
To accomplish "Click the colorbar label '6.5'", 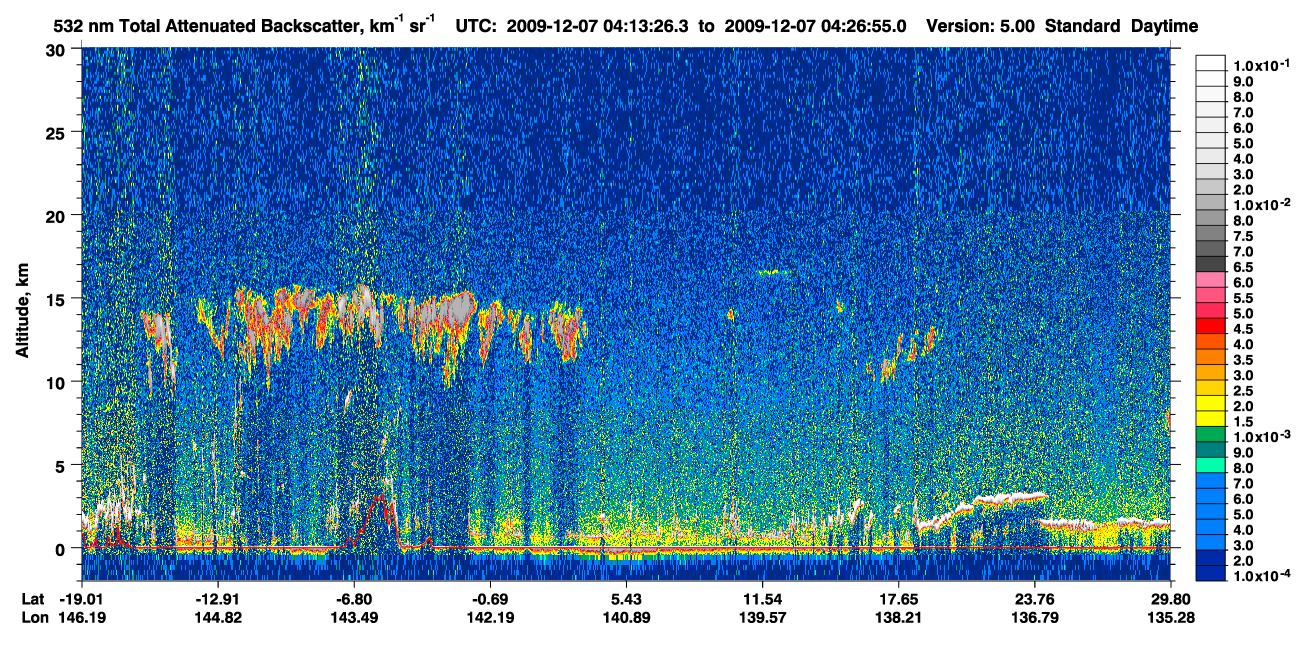I will 1244,267.
